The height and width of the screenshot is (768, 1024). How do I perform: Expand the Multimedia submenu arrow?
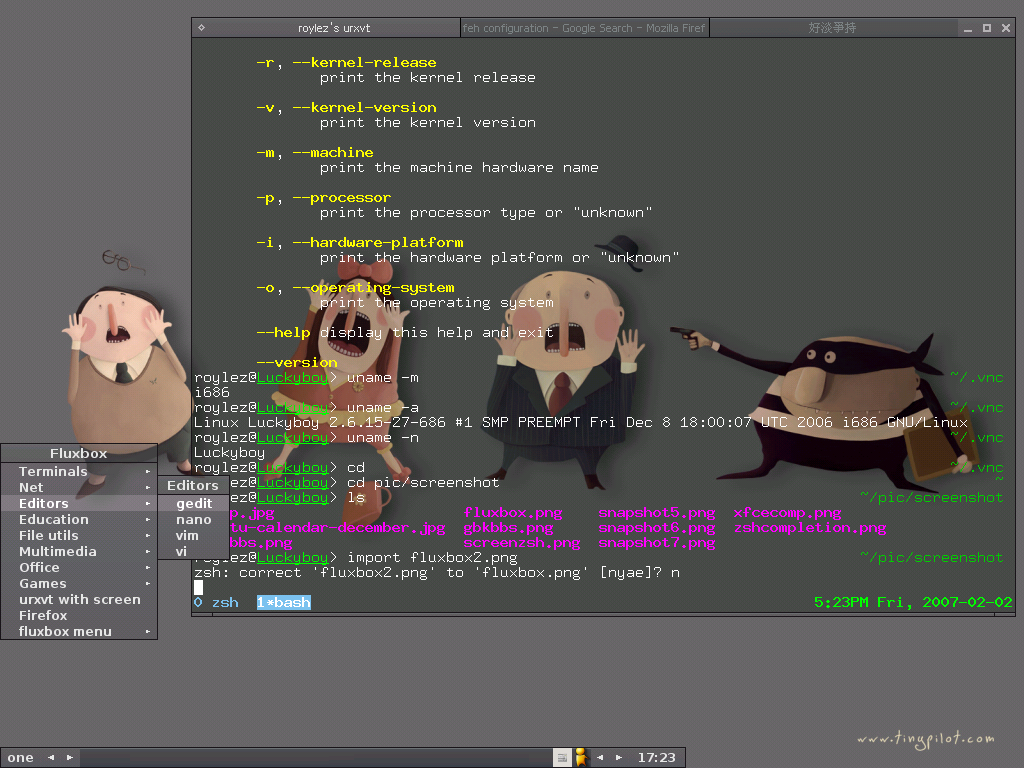tap(148, 552)
